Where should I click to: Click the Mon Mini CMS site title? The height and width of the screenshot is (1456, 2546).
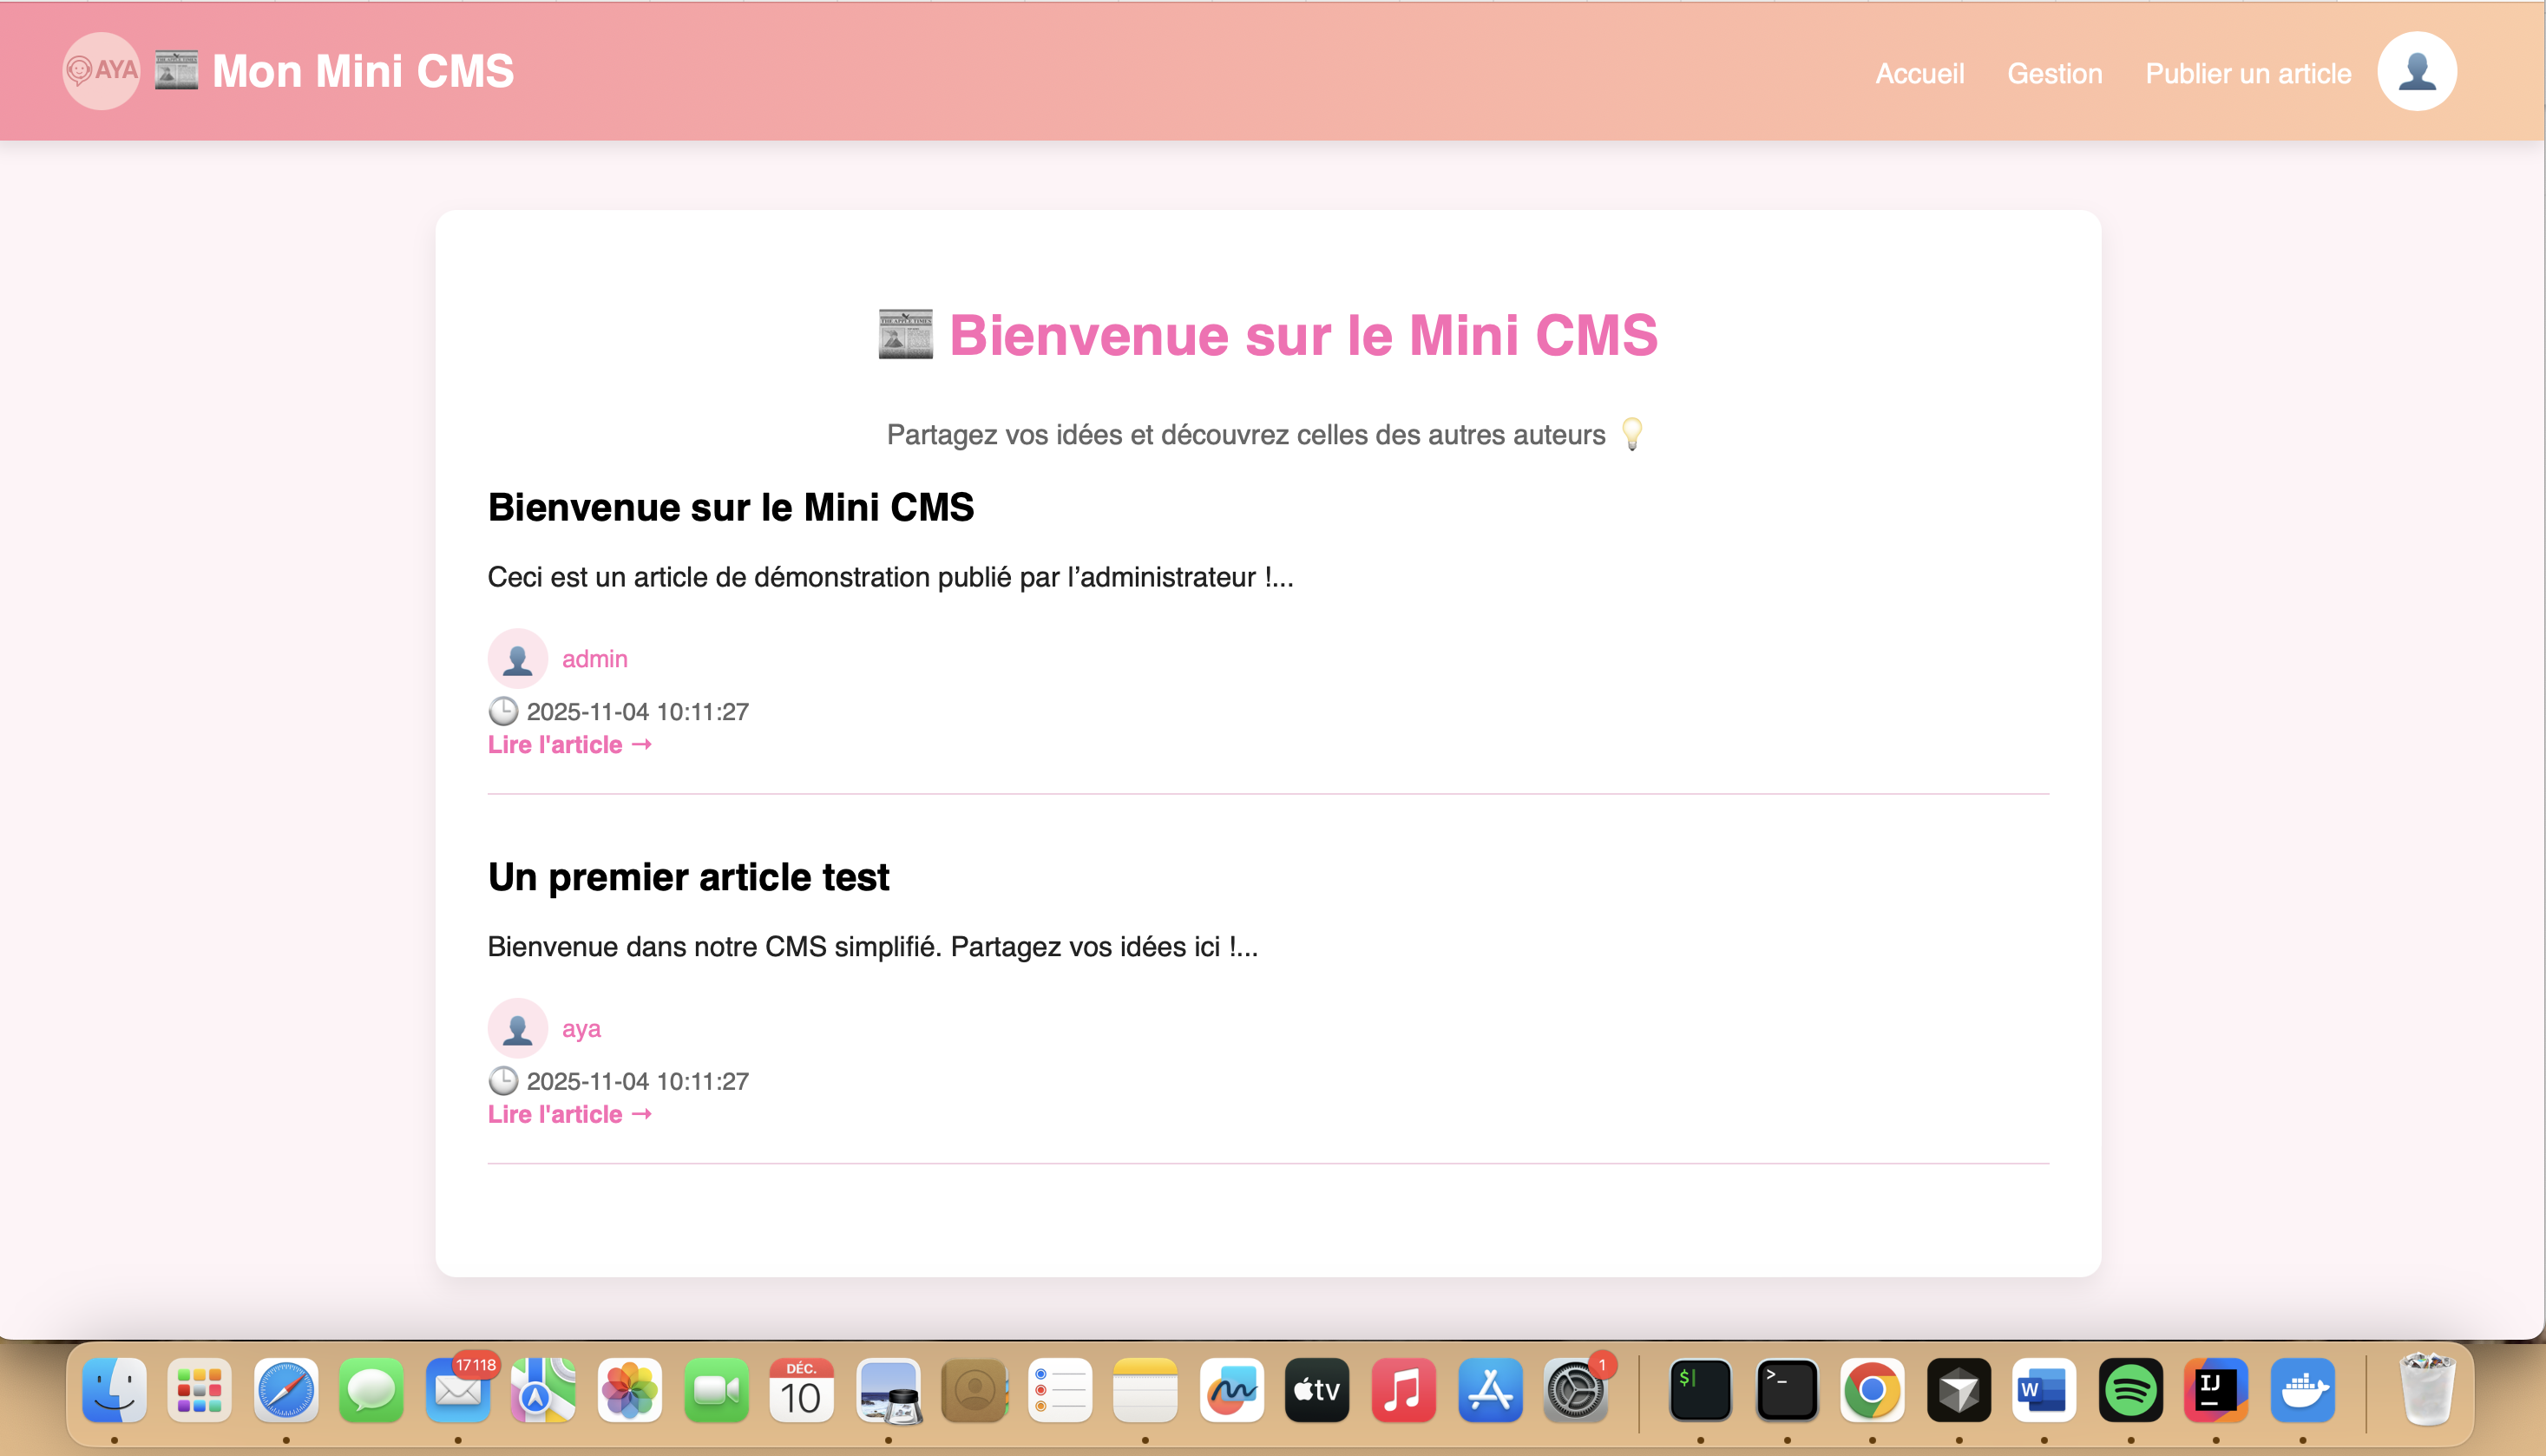tap(362, 71)
